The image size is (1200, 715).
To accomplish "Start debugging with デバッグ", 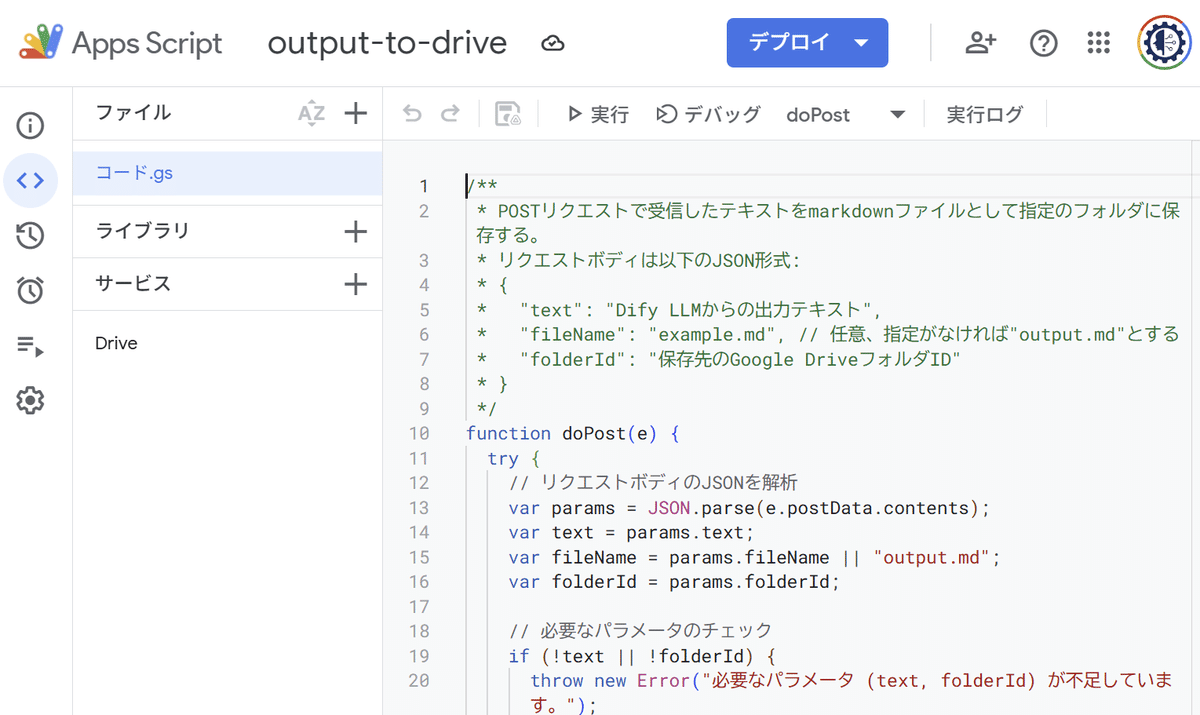I will pos(709,114).
